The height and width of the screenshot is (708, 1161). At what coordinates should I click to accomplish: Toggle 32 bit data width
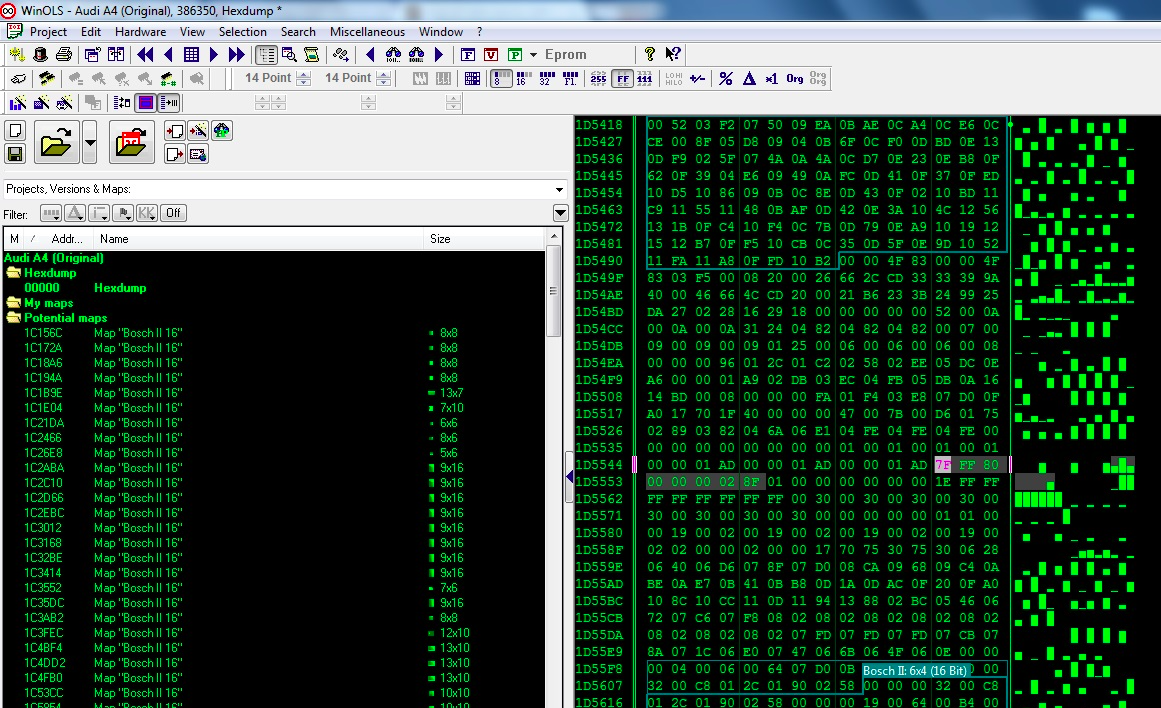(x=547, y=78)
